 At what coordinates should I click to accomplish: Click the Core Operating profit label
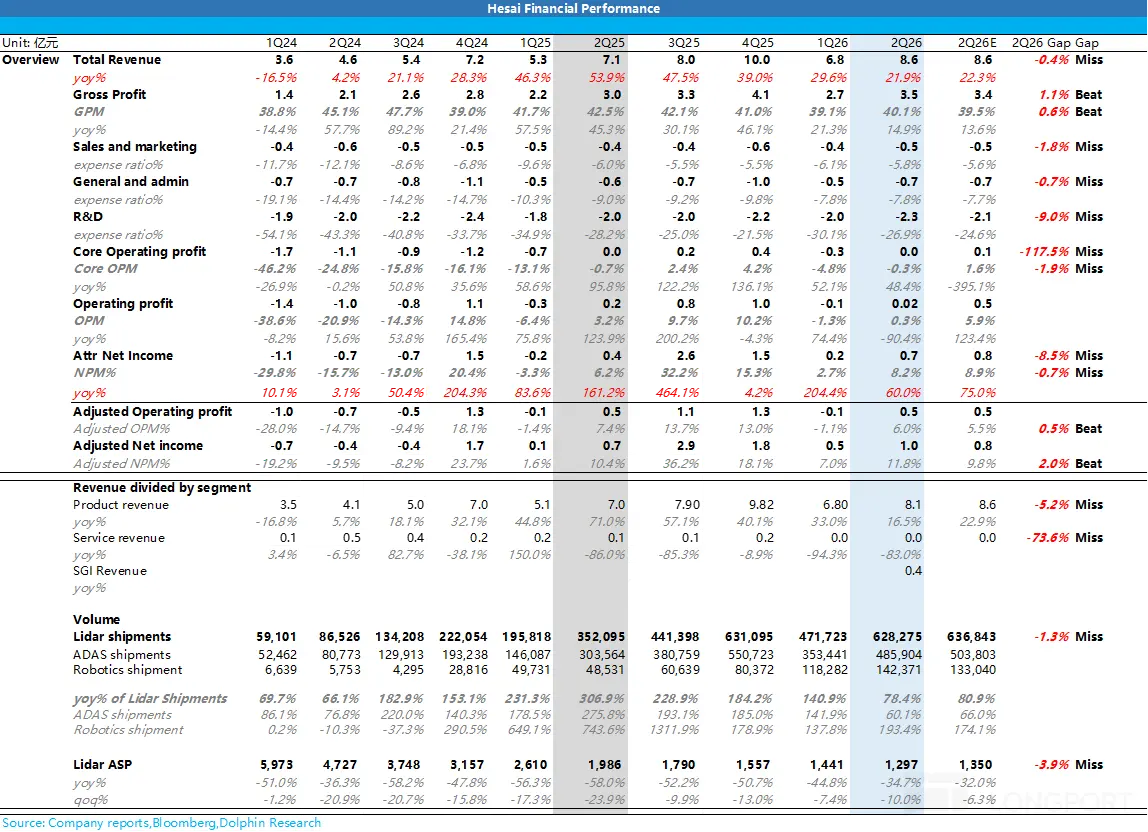click(139, 252)
